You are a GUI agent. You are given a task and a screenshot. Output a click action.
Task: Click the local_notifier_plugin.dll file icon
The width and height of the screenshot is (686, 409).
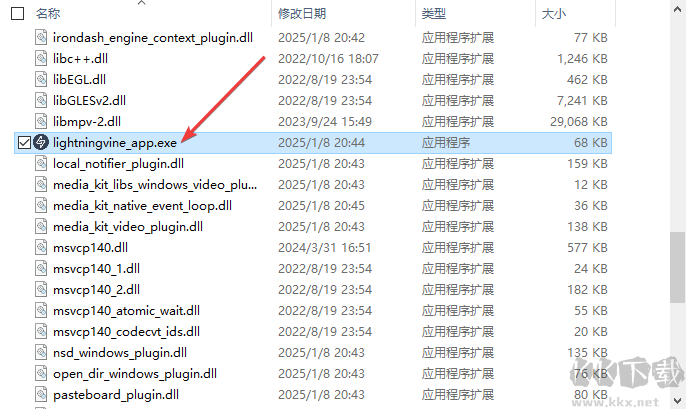point(41,163)
